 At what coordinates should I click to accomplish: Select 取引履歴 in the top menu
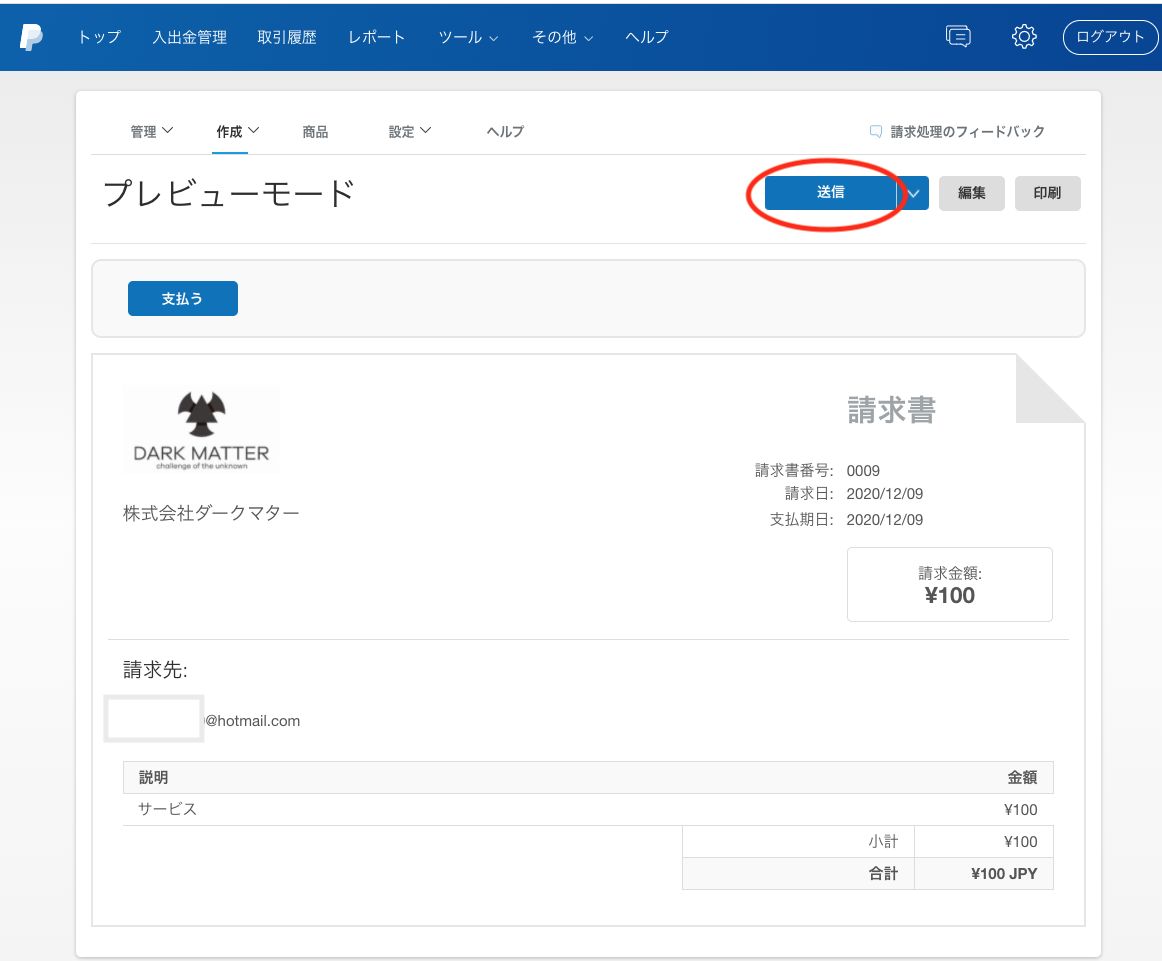pyautogui.click(x=287, y=37)
